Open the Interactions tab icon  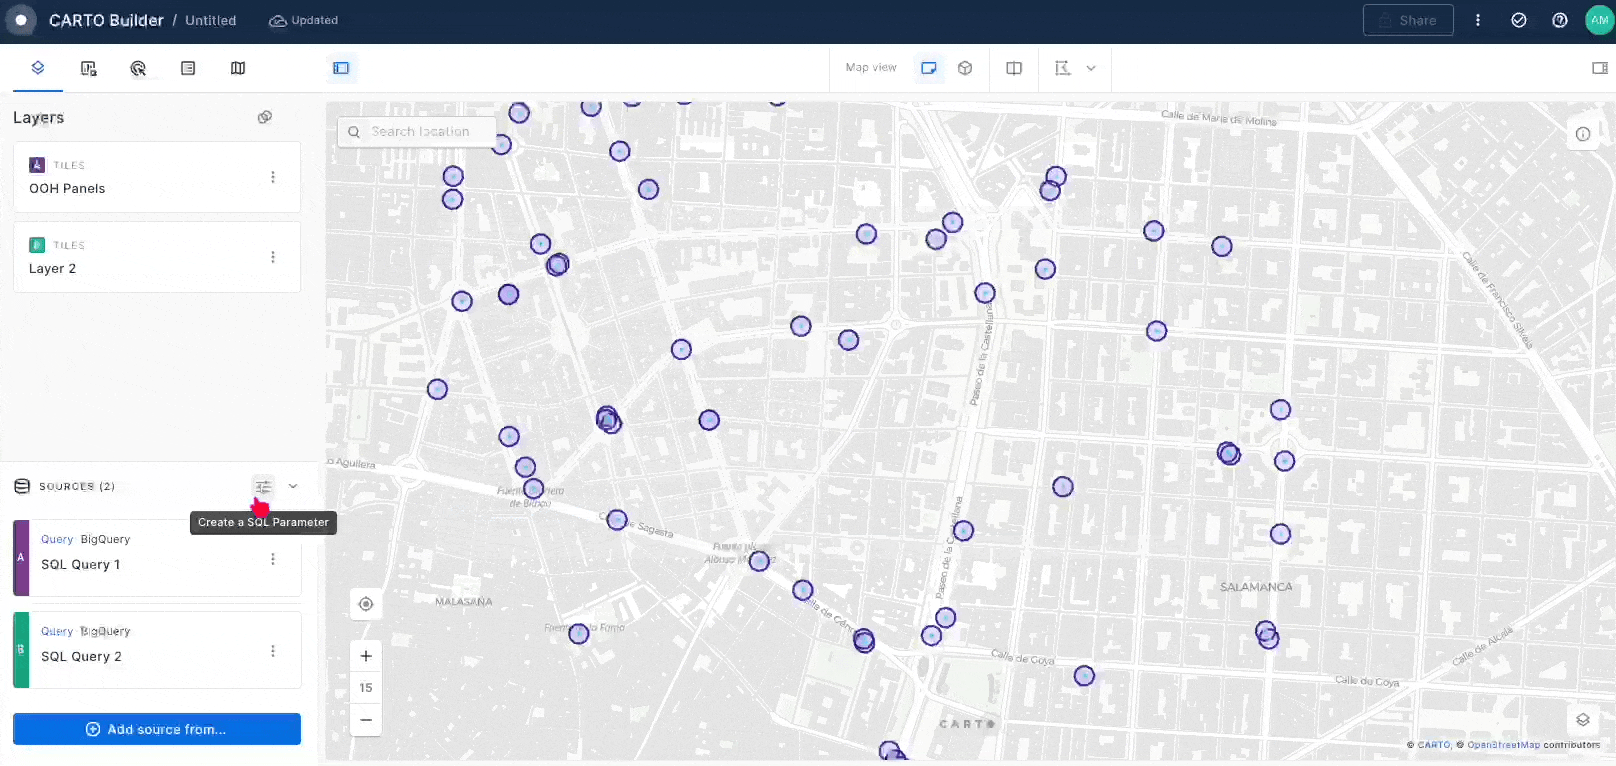click(x=138, y=68)
